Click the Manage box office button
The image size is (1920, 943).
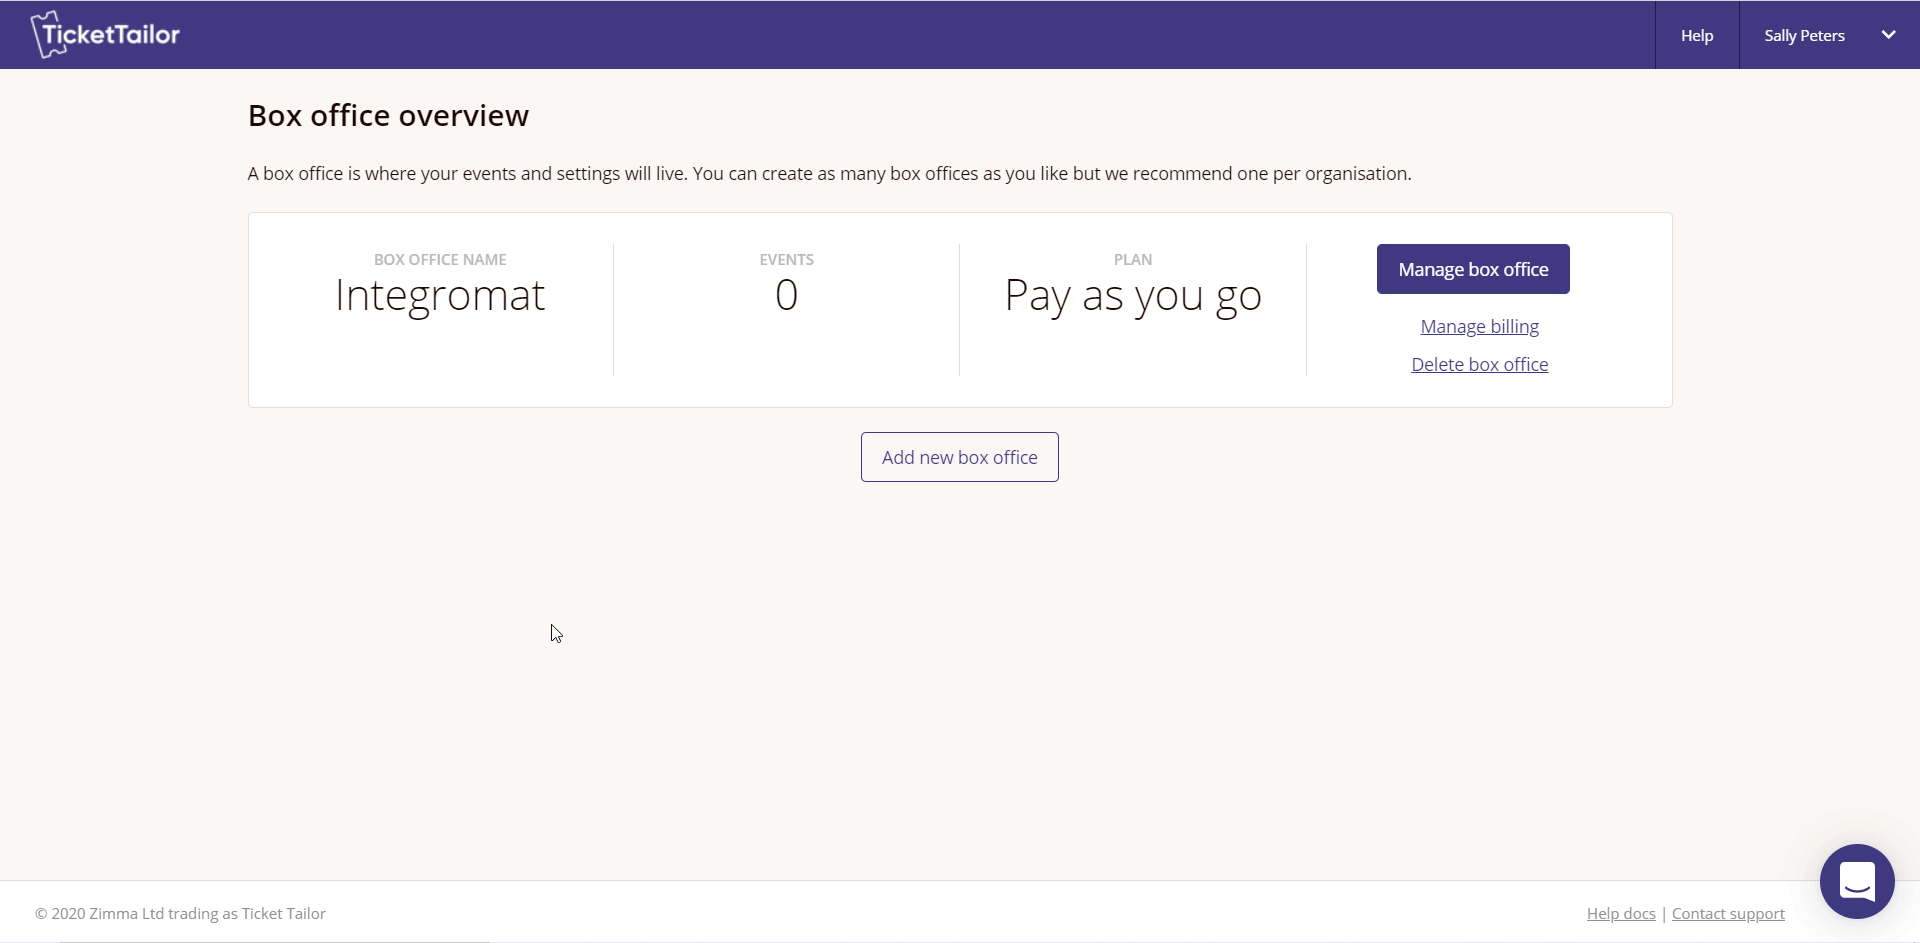pos(1473,269)
